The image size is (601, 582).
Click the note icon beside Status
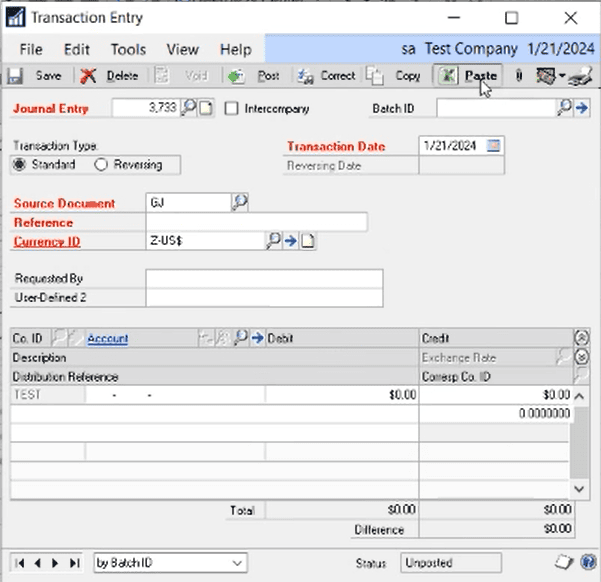pyautogui.click(x=564, y=563)
